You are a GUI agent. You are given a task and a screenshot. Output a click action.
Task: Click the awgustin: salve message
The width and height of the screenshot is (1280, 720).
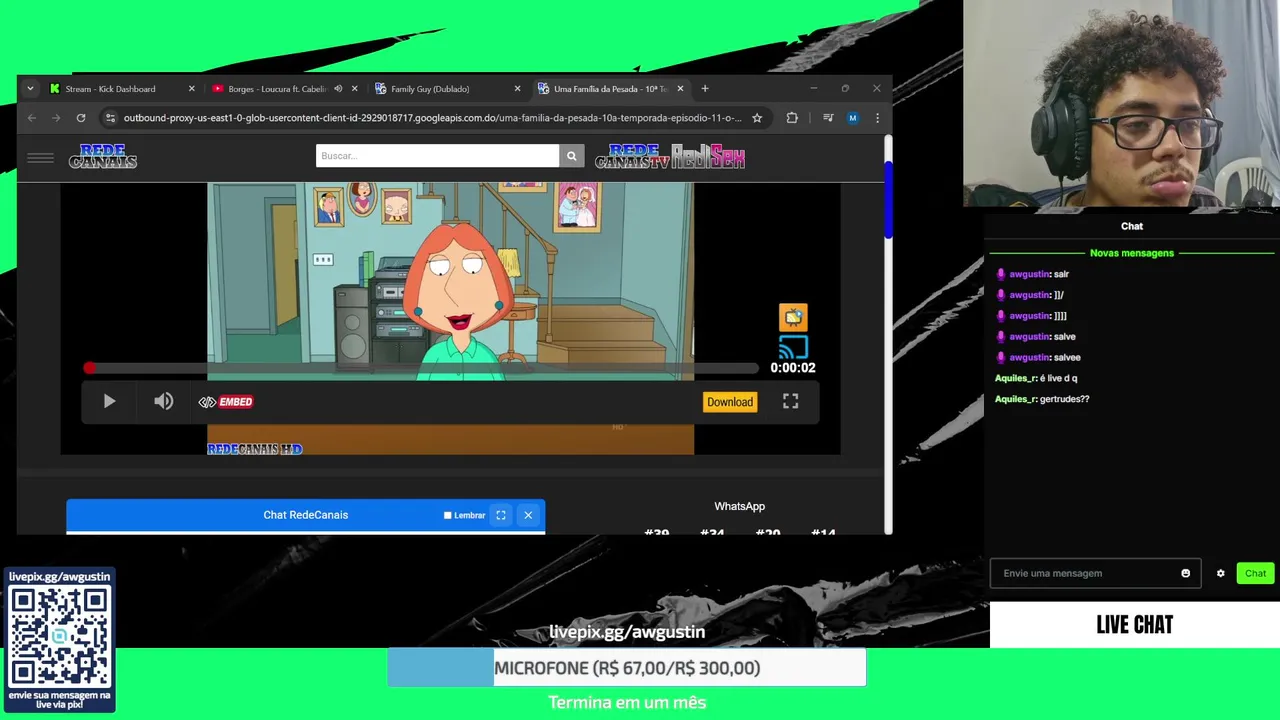(x=1036, y=337)
